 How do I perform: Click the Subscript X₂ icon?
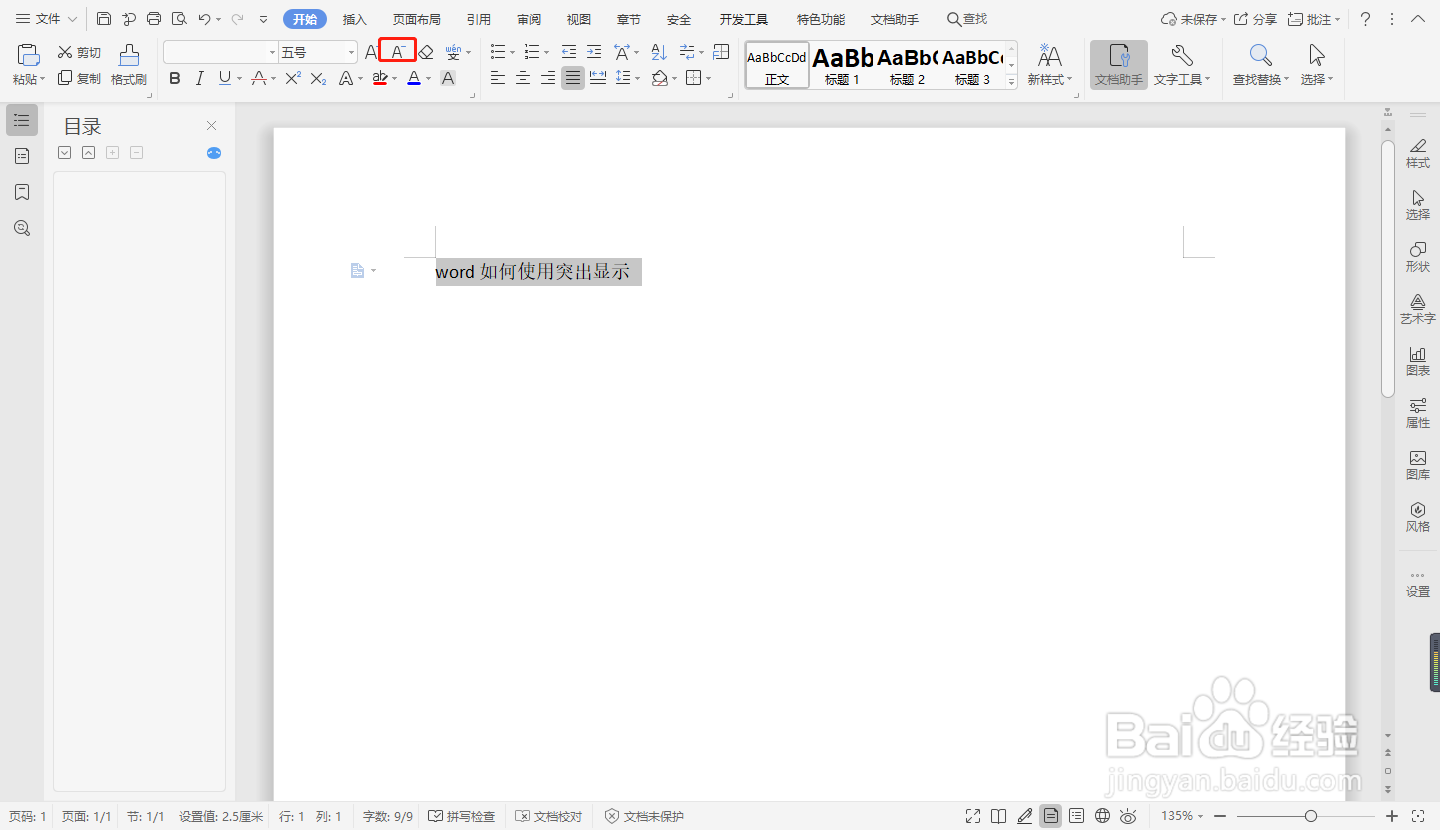coord(318,78)
